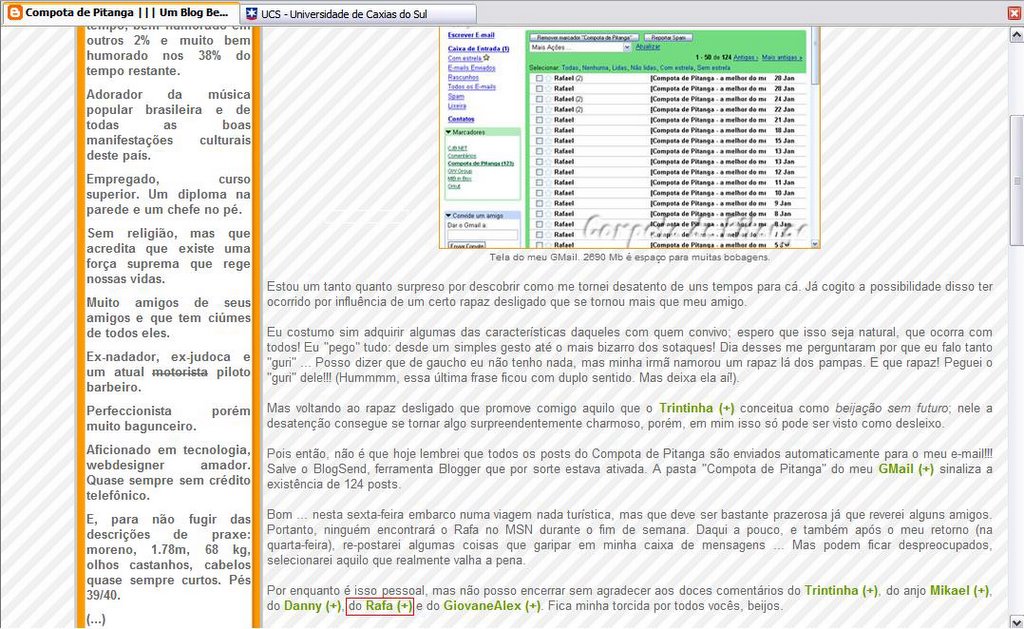Screen dimensions: 1024x629
Task: Click 'Lixeira' in the Gmail image
Action: (x=457, y=106)
